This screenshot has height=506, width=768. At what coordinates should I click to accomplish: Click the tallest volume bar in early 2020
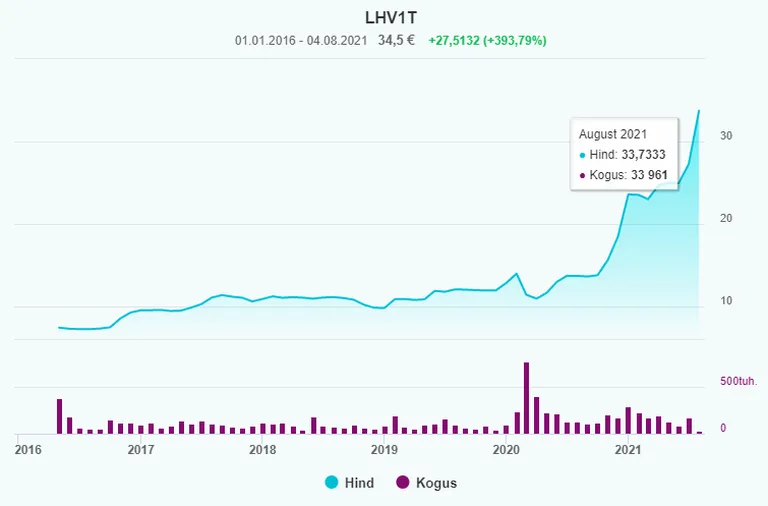pyautogui.click(x=527, y=398)
